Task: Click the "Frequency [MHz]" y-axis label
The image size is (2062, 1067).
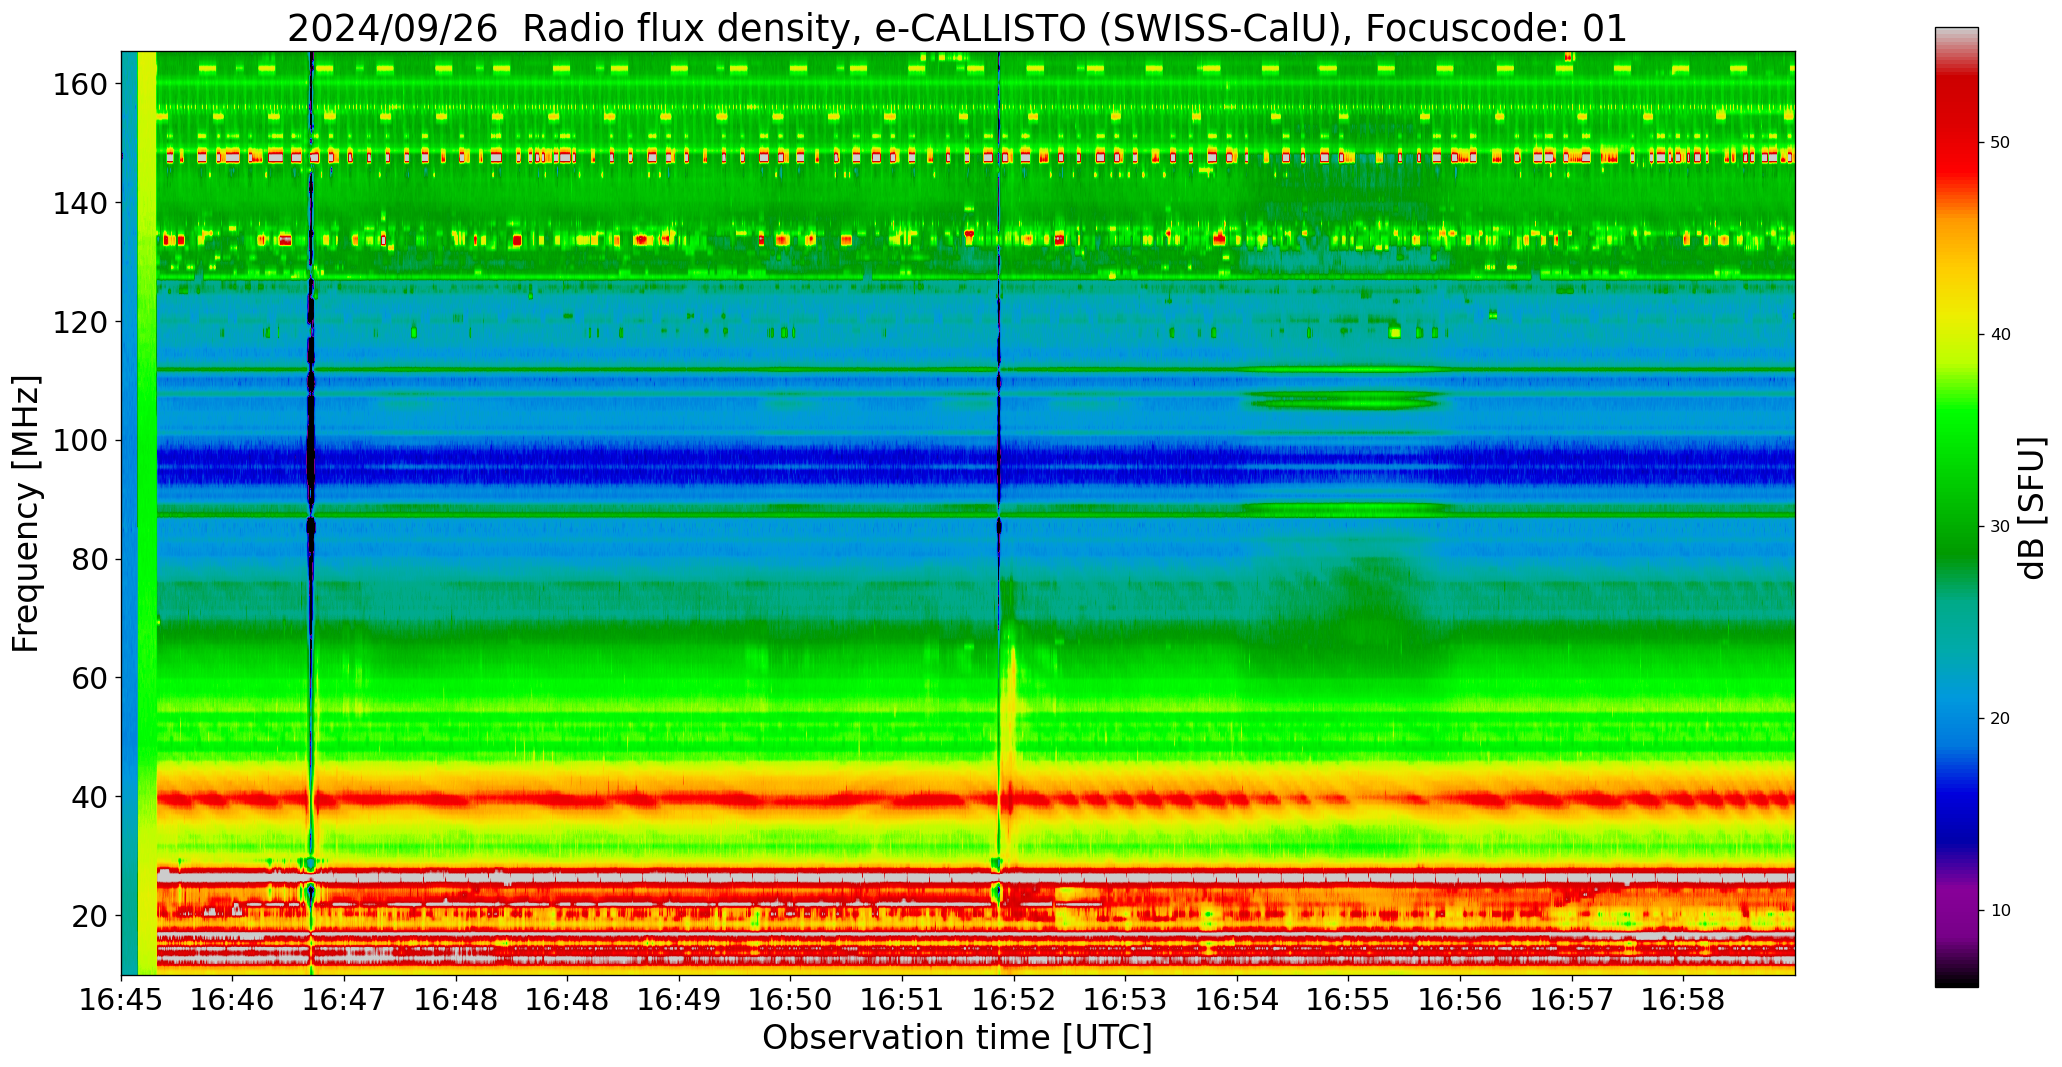Action: [x=27, y=514]
